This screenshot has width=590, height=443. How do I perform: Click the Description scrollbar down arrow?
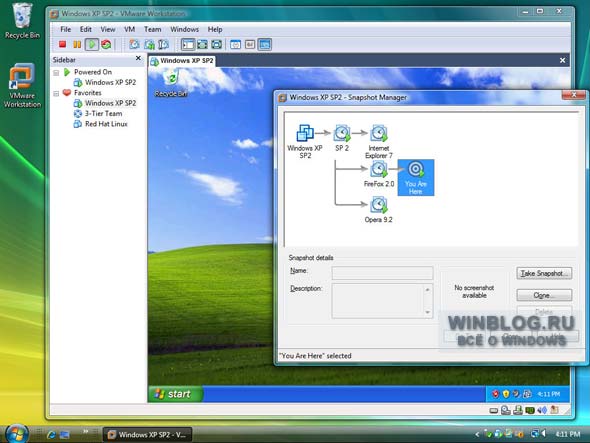[428, 312]
